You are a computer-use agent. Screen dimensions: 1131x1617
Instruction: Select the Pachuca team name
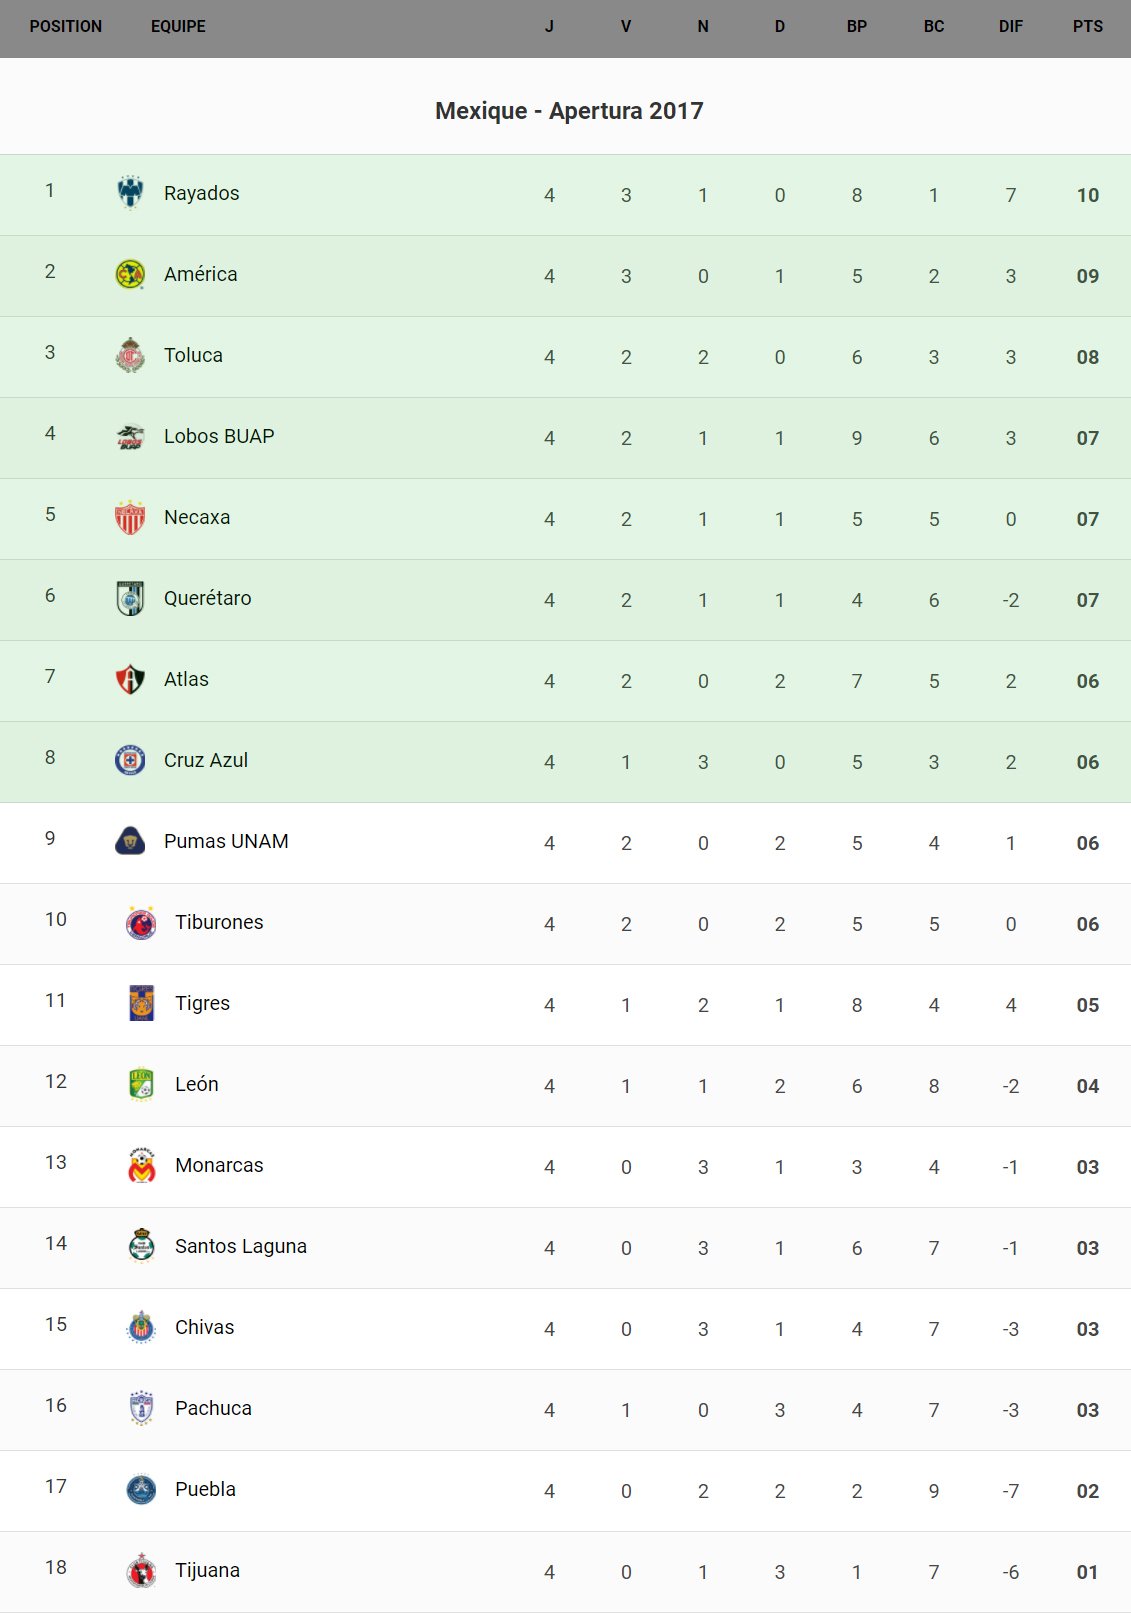[213, 1408]
